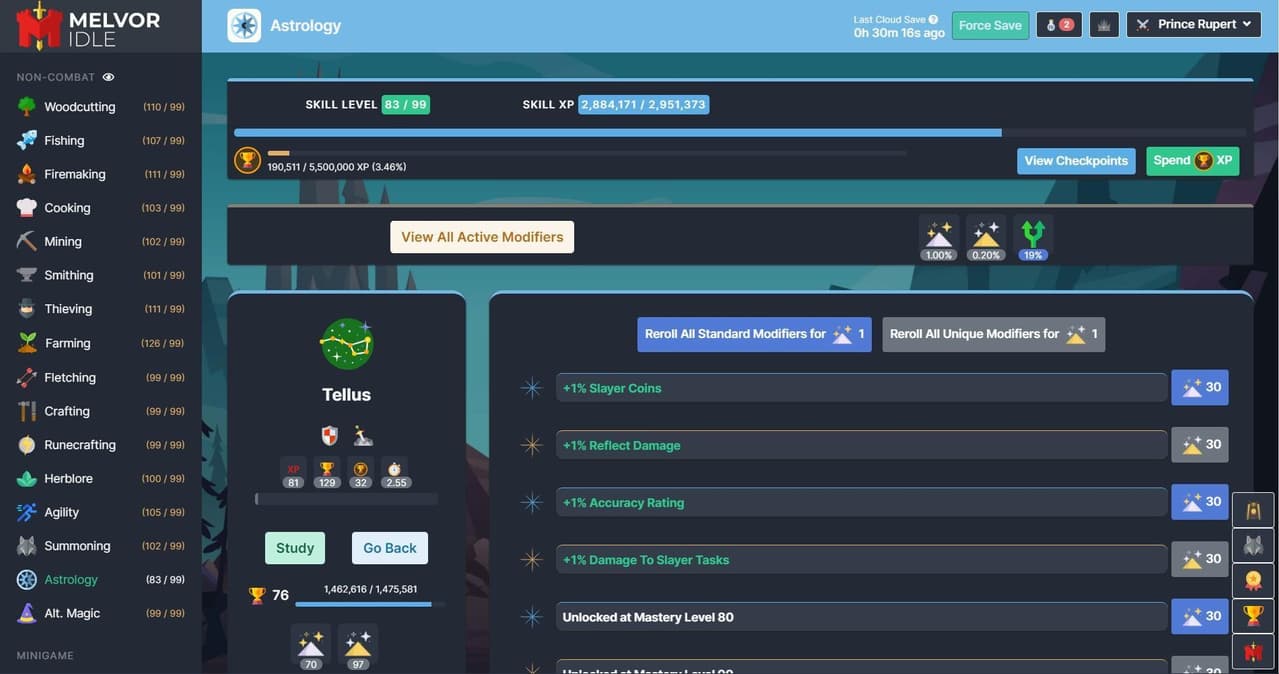Open Cooking skill
The image size is (1279, 674).
coord(100,208)
